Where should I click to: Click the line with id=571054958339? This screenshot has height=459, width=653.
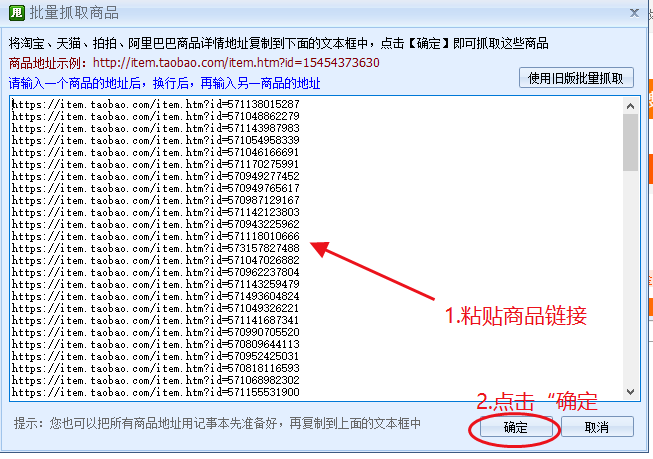pos(156,140)
